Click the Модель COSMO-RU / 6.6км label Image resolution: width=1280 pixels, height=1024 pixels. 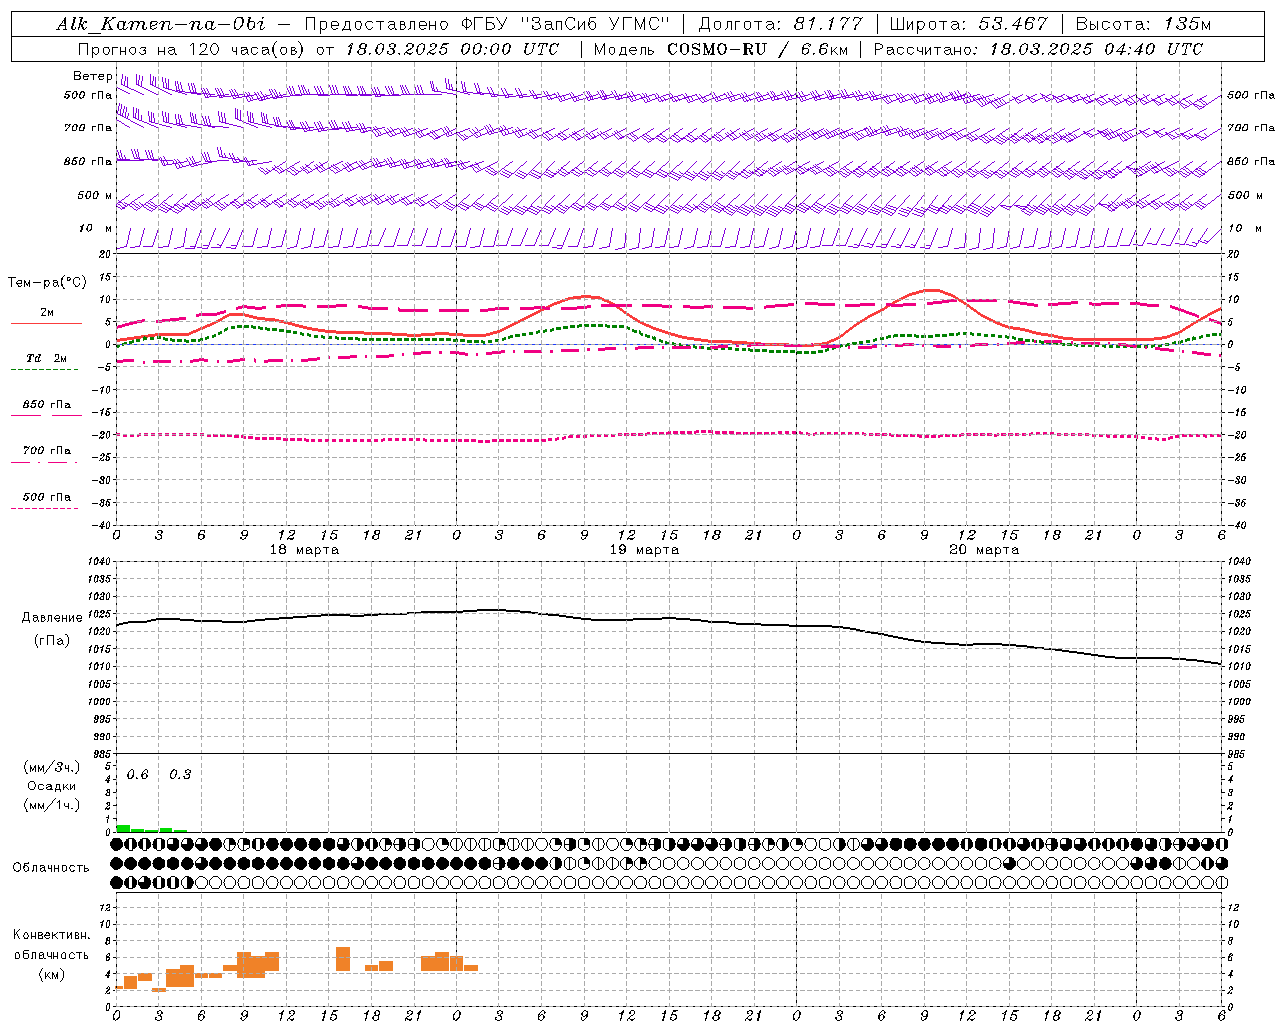(720, 49)
